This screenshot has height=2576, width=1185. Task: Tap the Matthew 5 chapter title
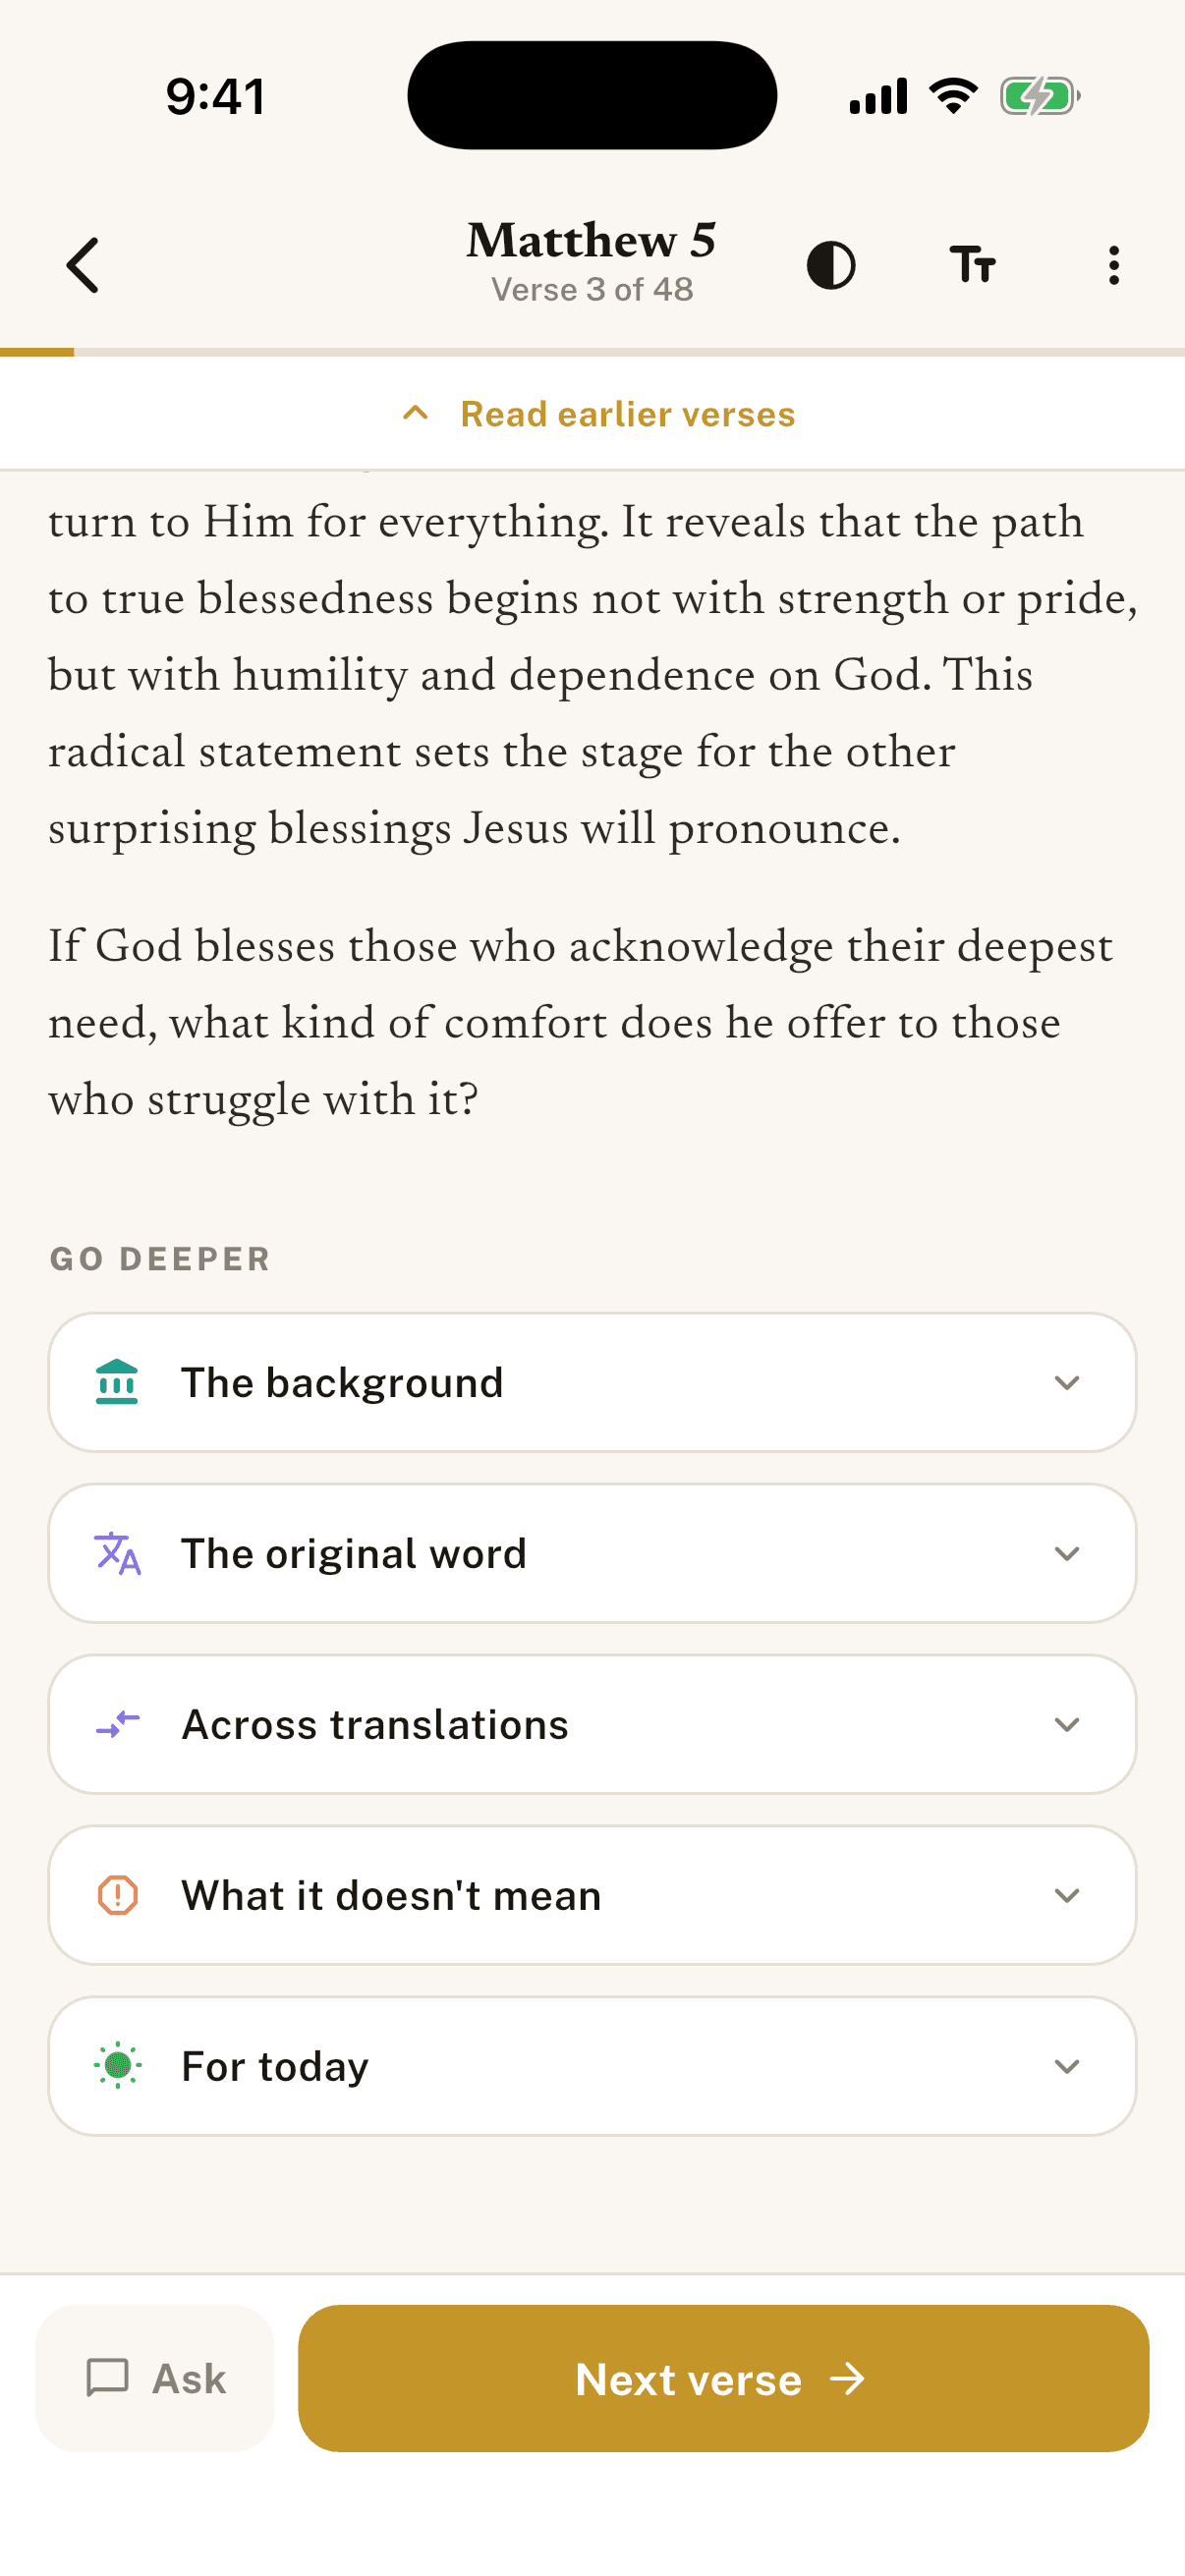(x=591, y=240)
